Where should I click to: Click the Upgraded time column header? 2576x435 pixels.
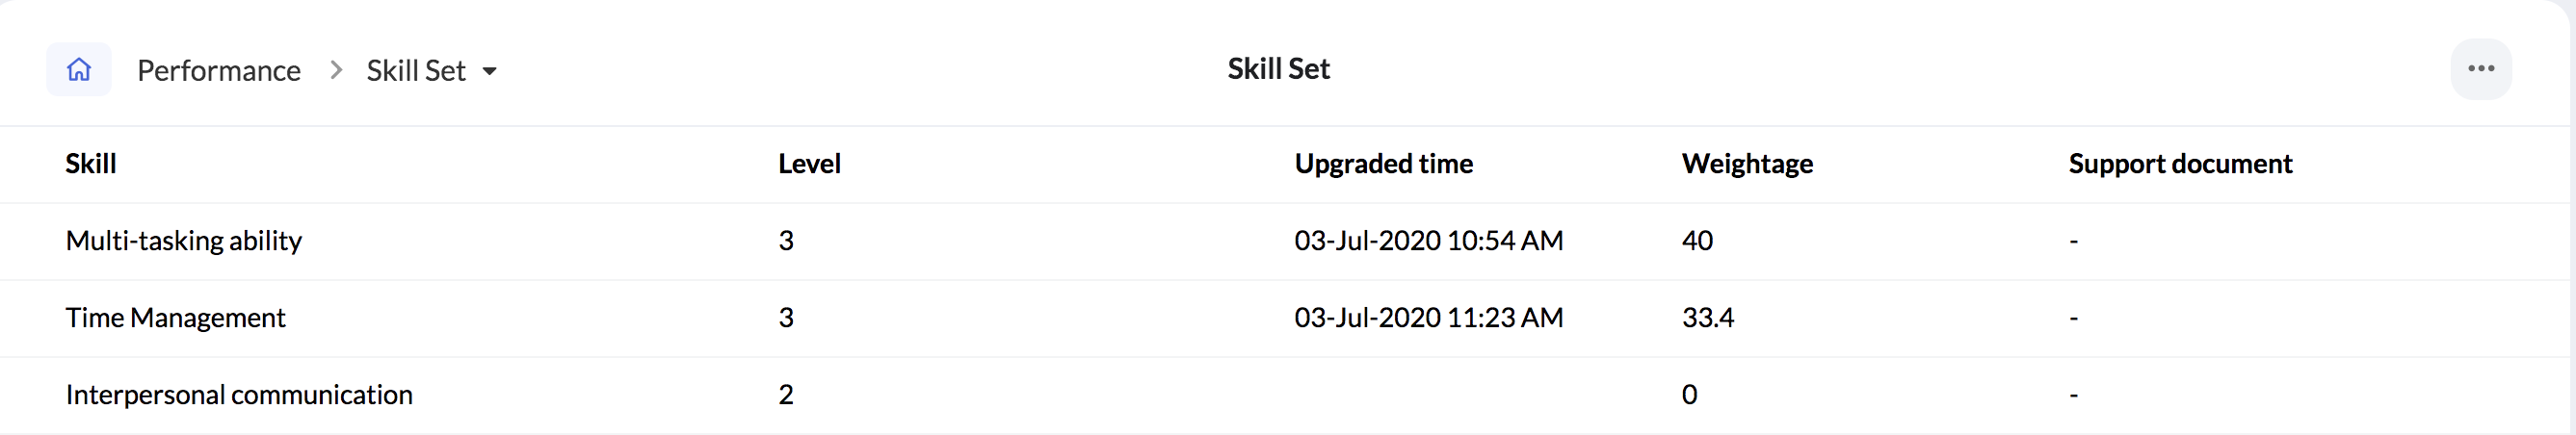click(1383, 164)
